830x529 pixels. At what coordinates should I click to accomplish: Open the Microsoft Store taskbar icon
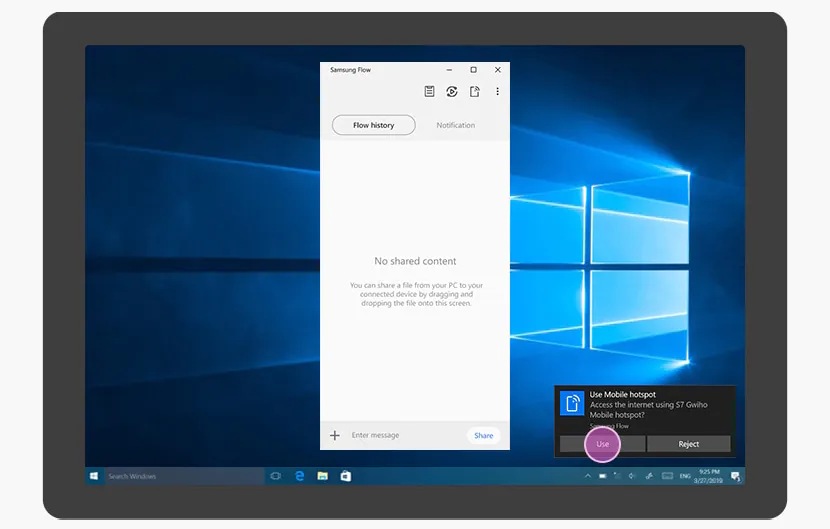pyautogui.click(x=345, y=476)
